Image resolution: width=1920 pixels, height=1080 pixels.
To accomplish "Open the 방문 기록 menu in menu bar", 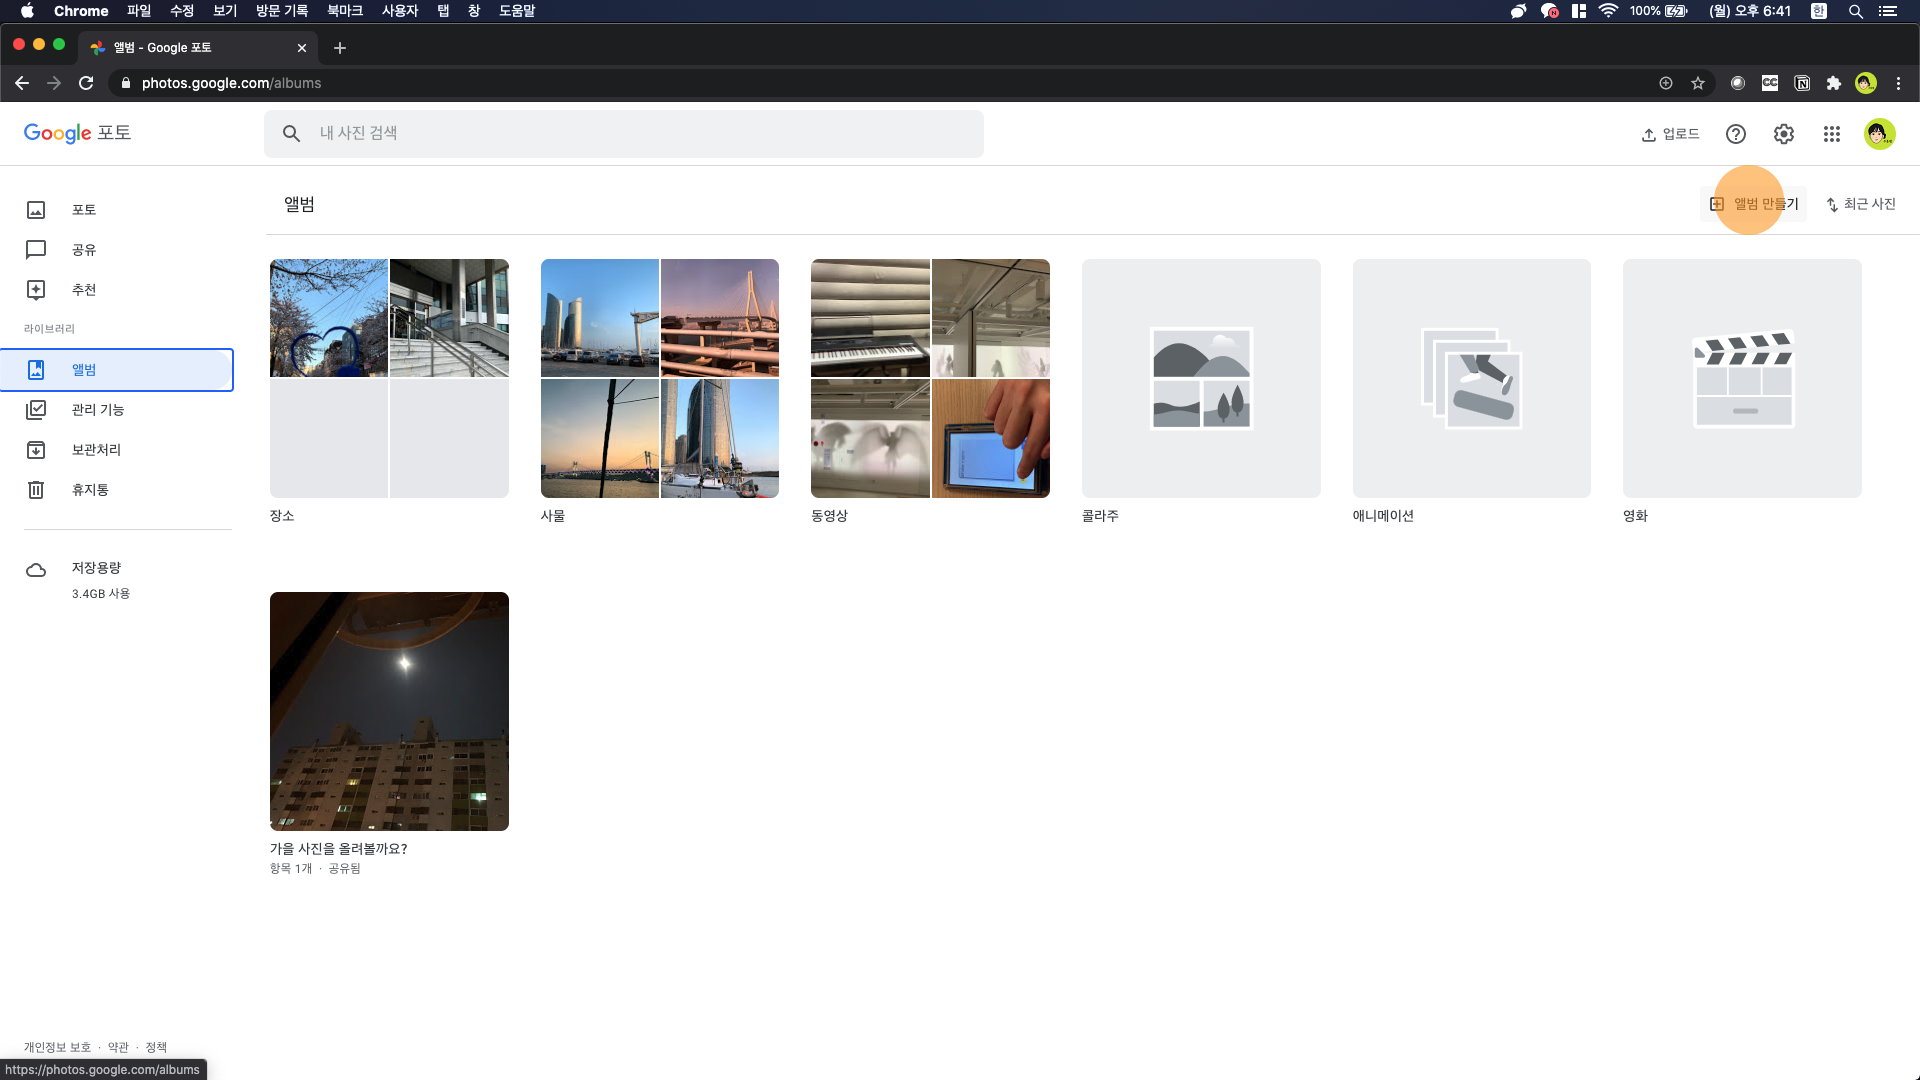I will [x=281, y=11].
